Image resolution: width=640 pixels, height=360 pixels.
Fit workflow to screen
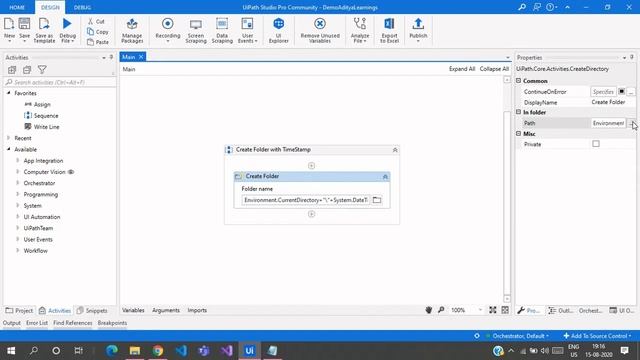click(x=493, y=310)
